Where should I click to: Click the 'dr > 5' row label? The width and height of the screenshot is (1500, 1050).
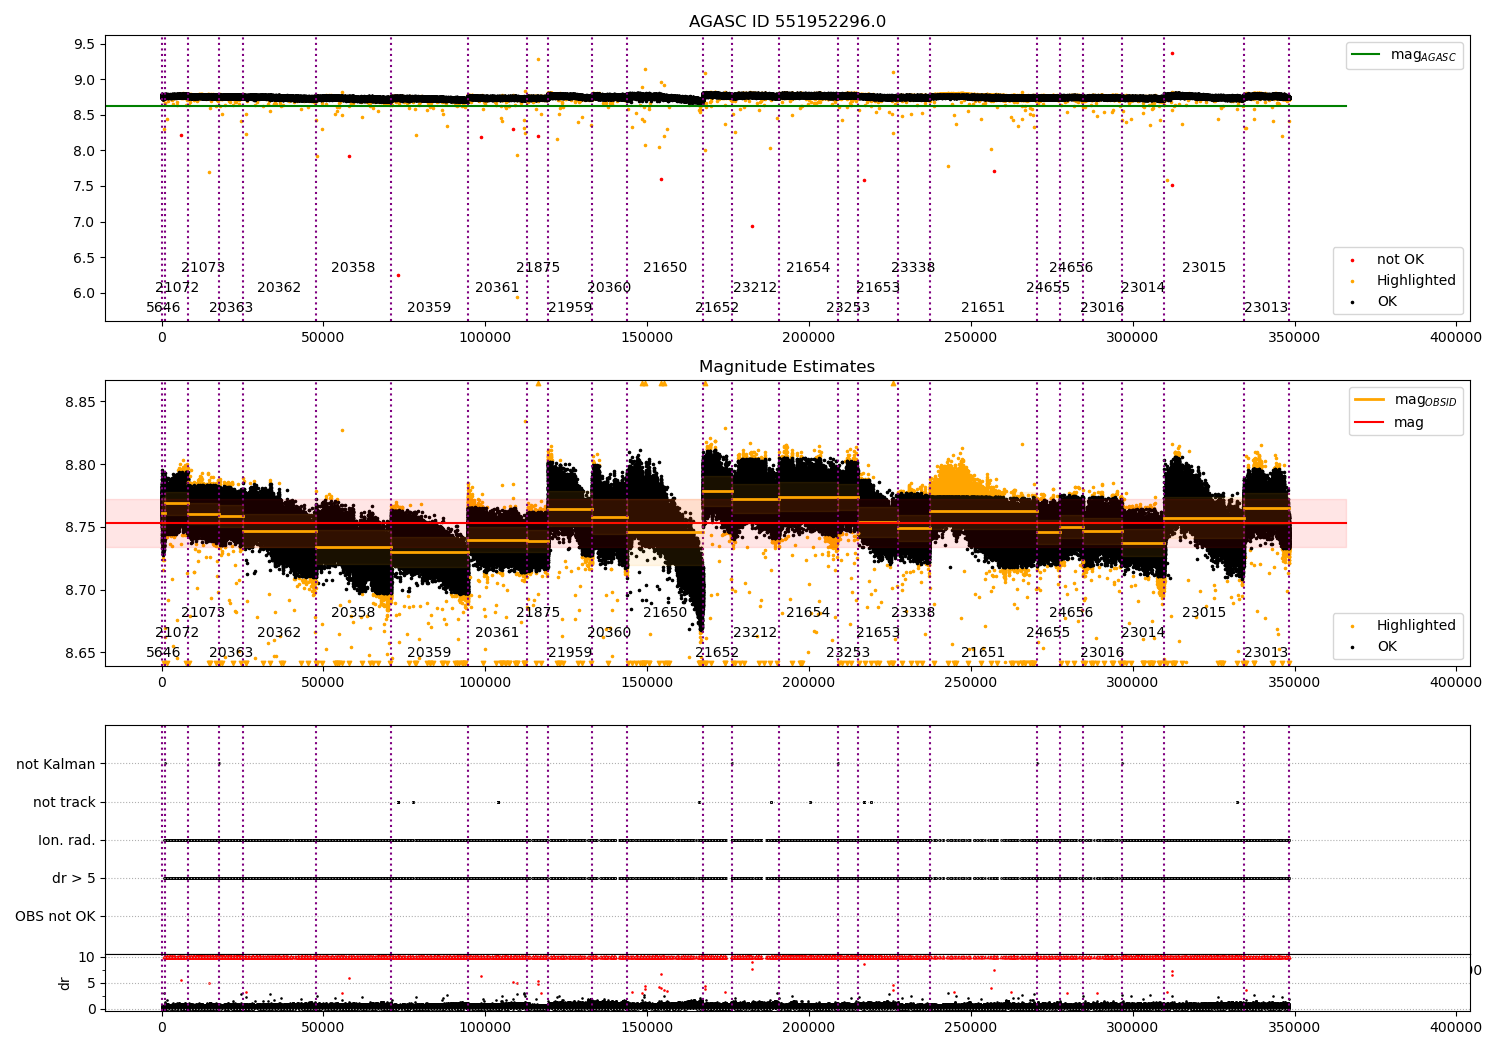tap(74, 878)
